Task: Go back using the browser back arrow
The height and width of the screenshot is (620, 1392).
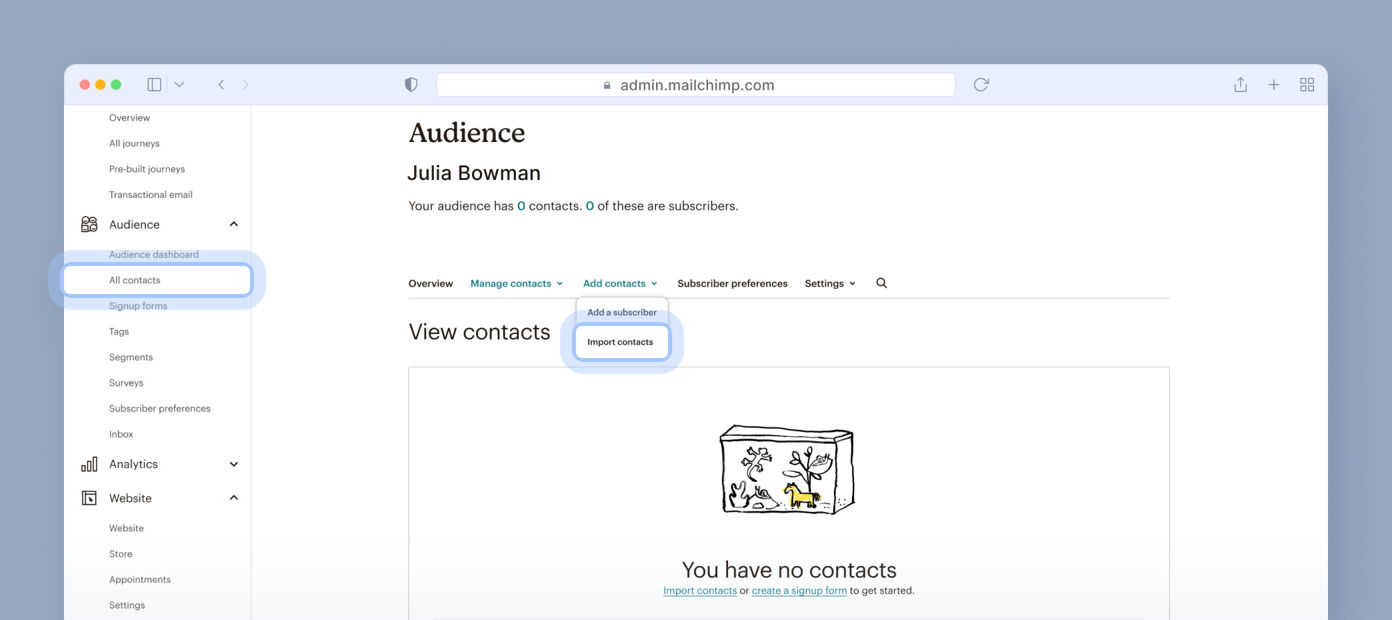Action: pyautogui.click(x=221, y=85)
